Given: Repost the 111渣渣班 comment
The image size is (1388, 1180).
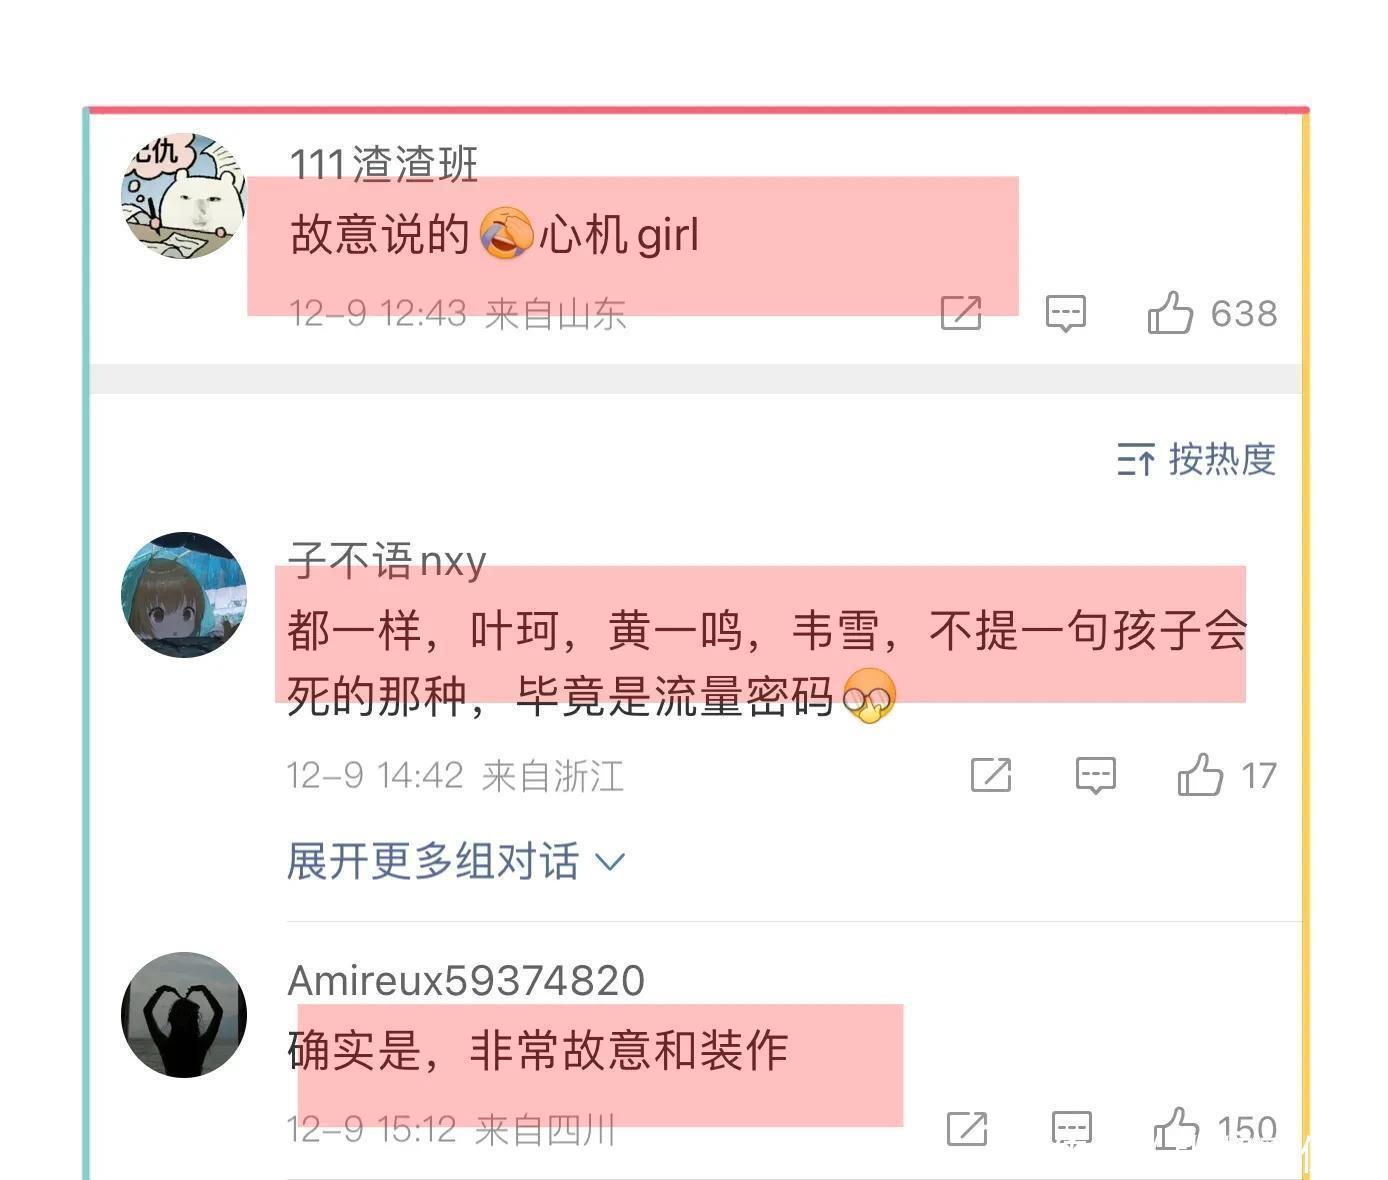Looking at the screenshot, I should point(961,313).
